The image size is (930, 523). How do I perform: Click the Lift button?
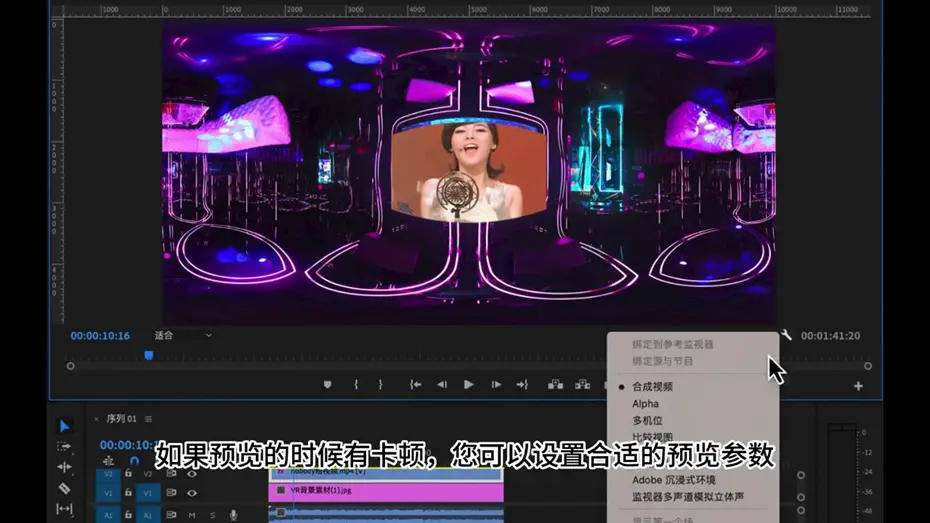(x=556, y=385)
